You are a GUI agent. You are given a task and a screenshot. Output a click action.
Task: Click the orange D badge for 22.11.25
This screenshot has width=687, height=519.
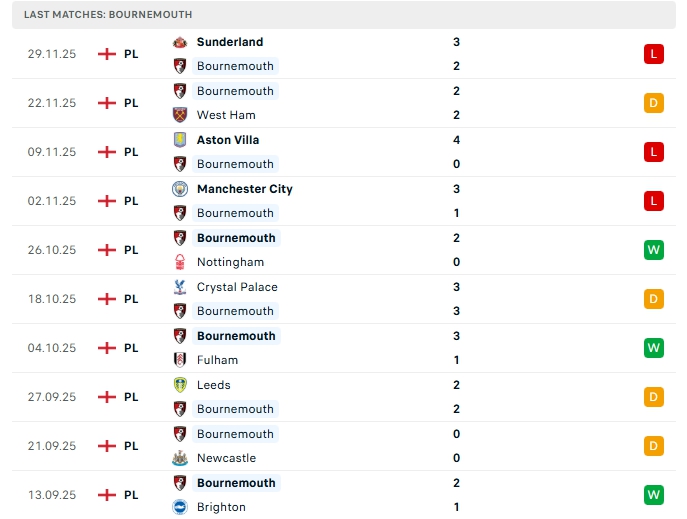tap(654, 103)
